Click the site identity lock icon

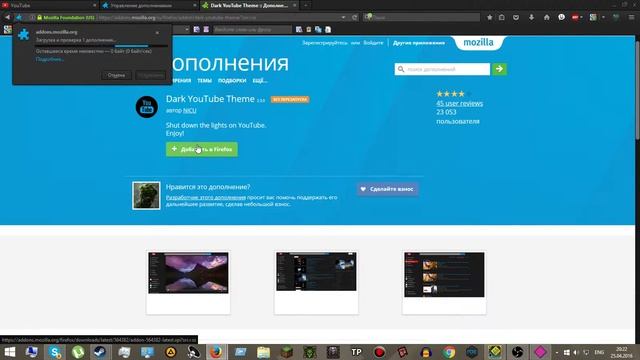[40, 18]
